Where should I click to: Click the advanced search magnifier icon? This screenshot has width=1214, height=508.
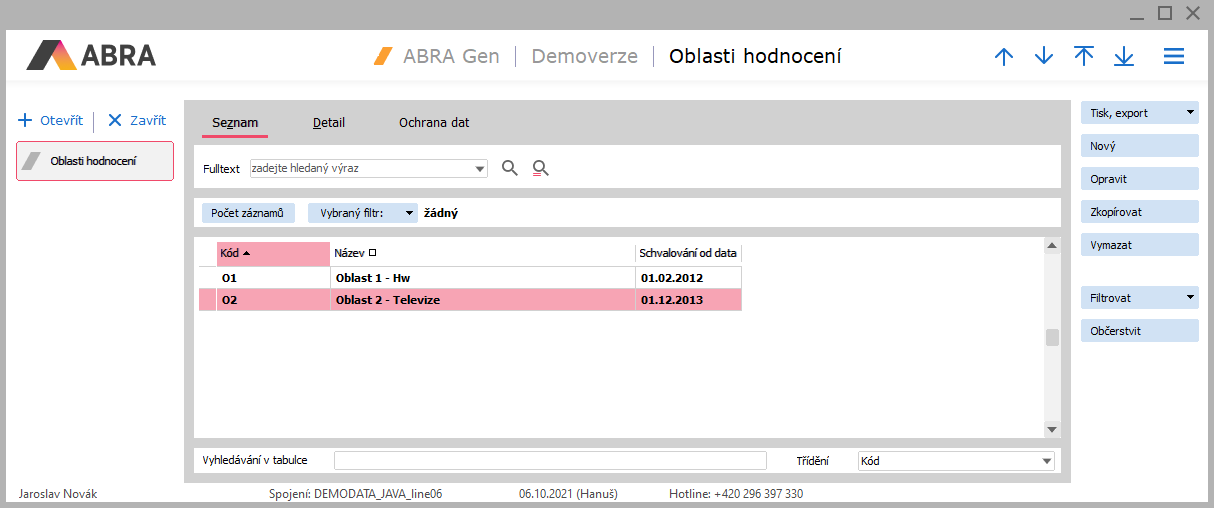coord(541,168)
